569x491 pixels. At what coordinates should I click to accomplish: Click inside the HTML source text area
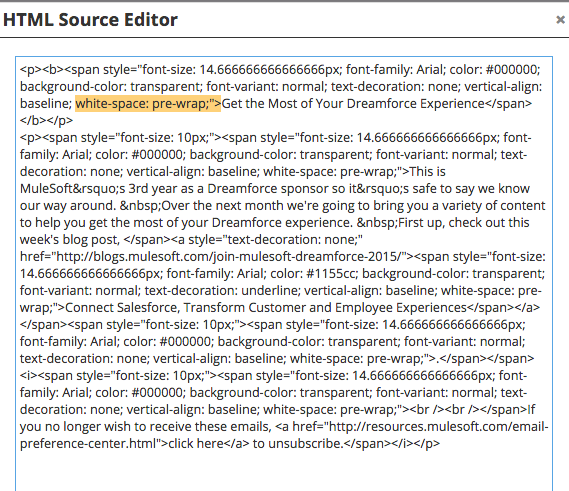point(284,274)
